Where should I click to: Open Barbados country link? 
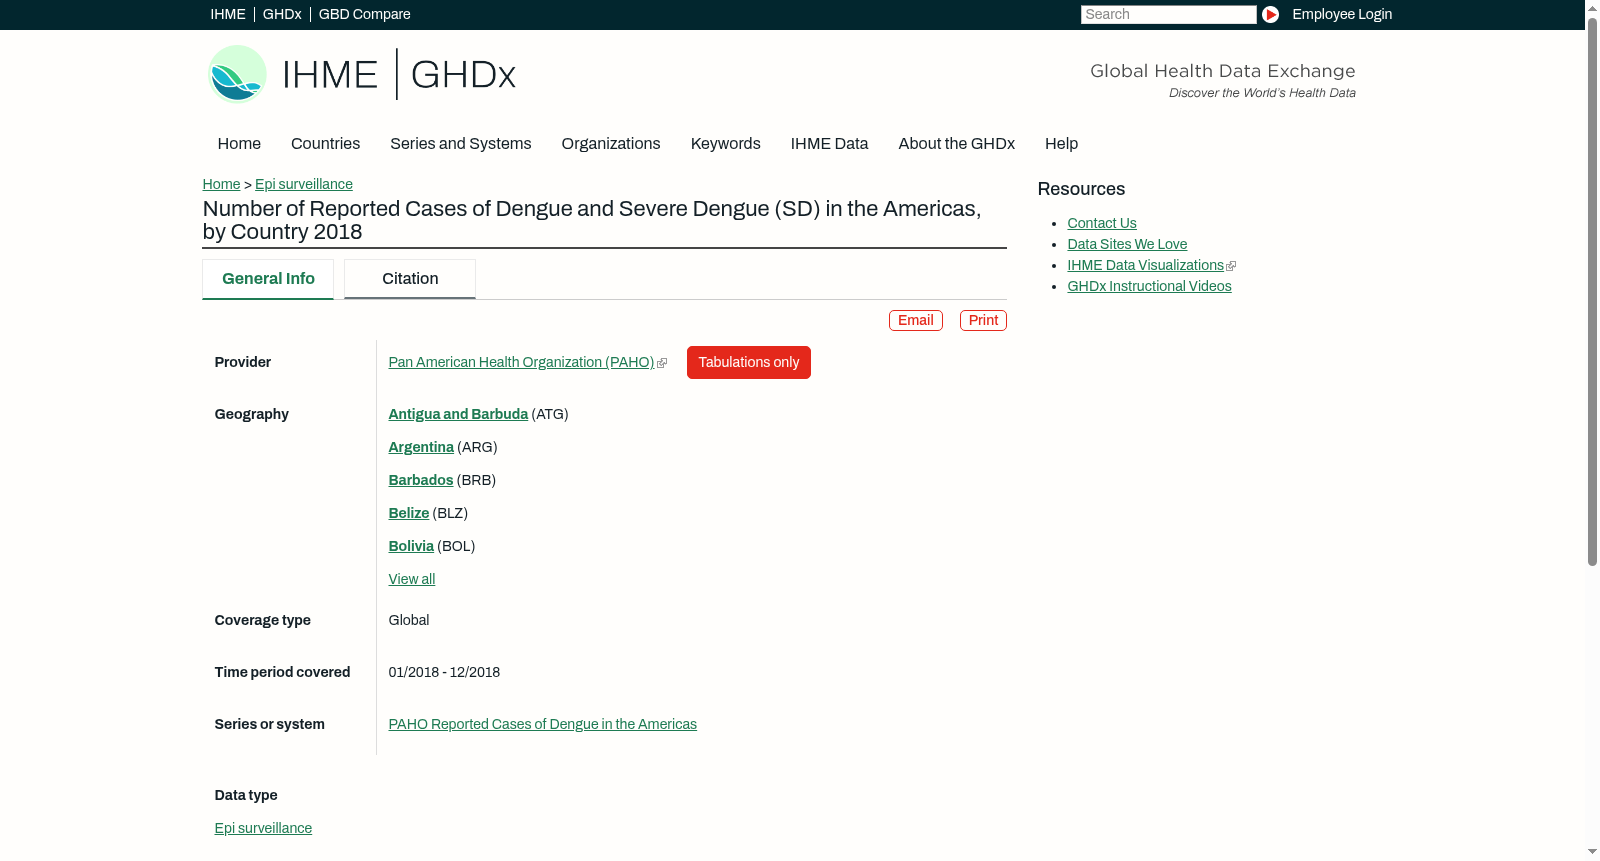click(421, 480)
